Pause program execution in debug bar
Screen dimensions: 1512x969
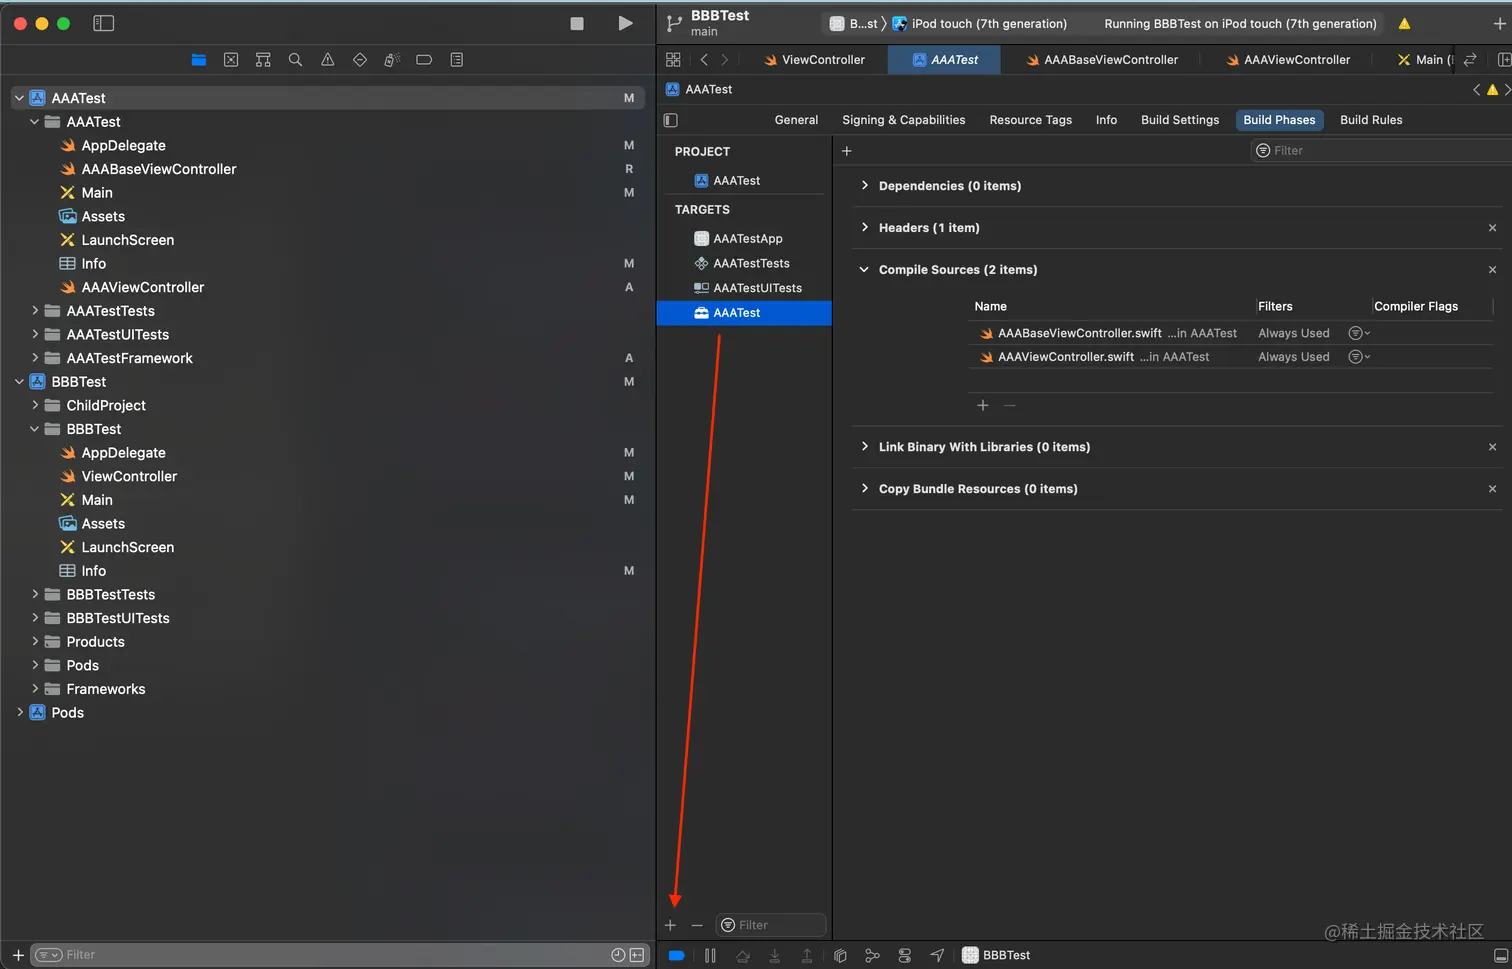pyautogui.click(x=710, y=956)
